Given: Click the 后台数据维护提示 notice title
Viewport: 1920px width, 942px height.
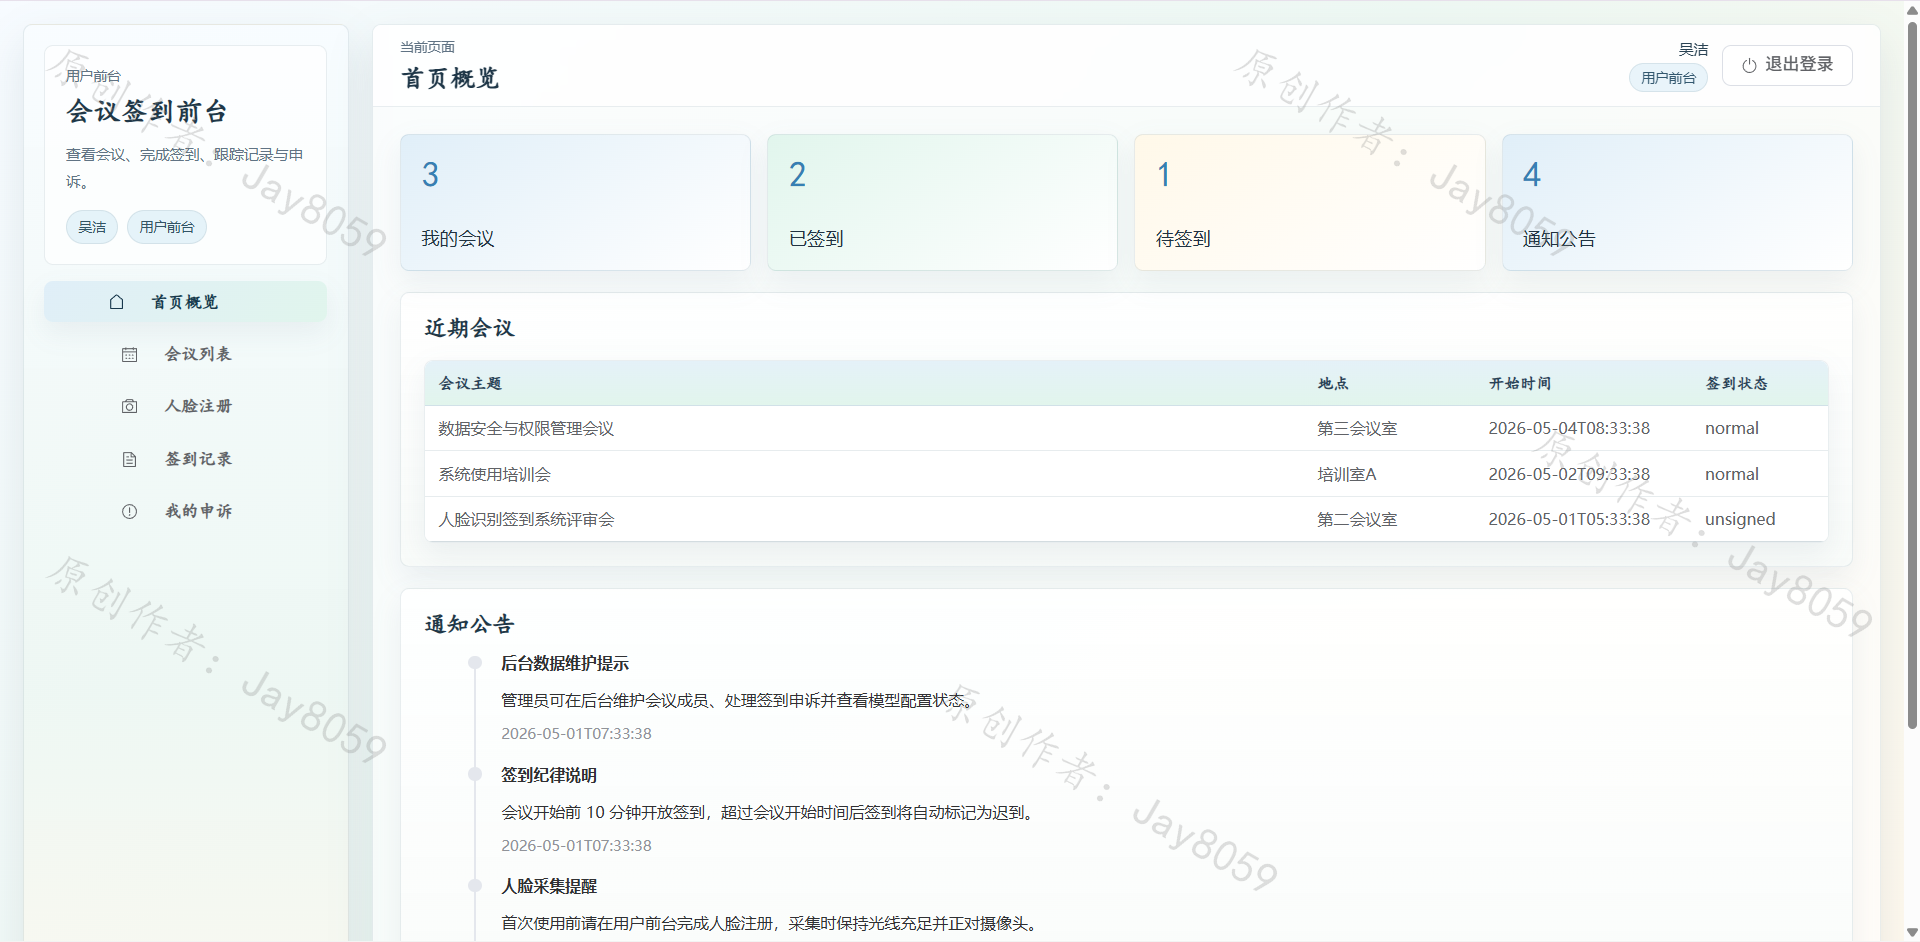Looking at the screenshot, I should click(x=565, y=663).
